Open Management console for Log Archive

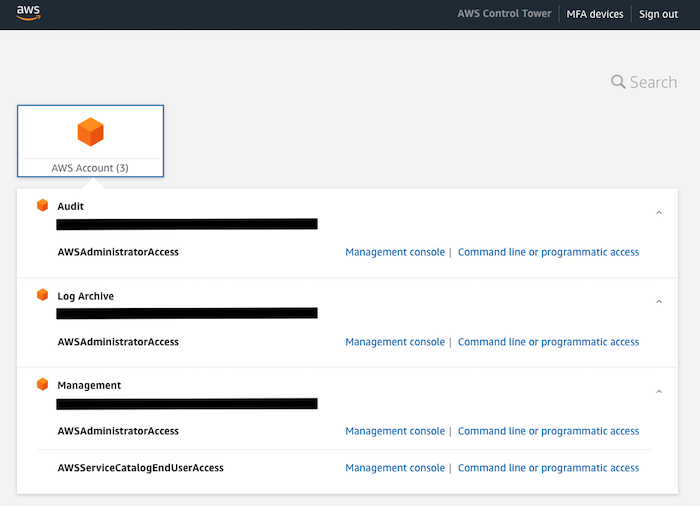(x=395, y=342)
